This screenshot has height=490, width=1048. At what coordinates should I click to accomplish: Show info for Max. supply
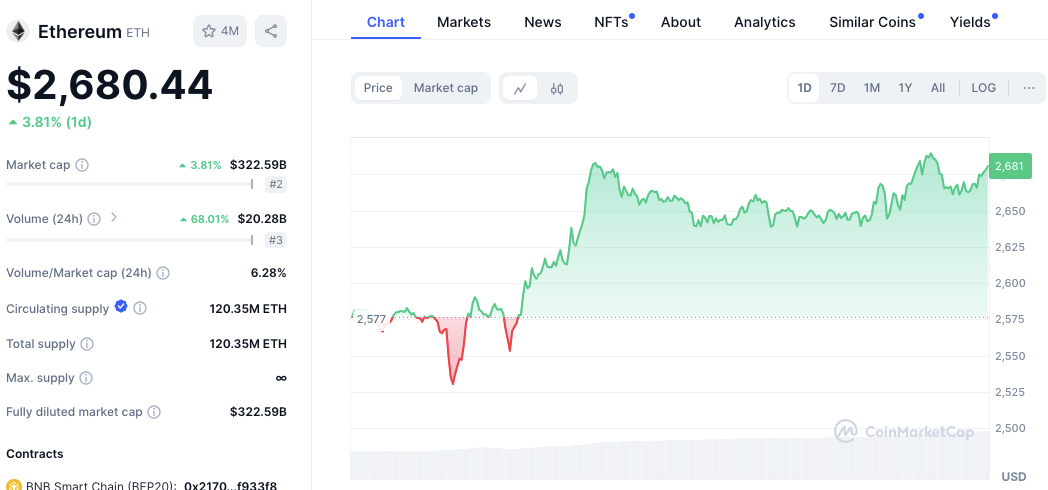[x=86, y=378]
